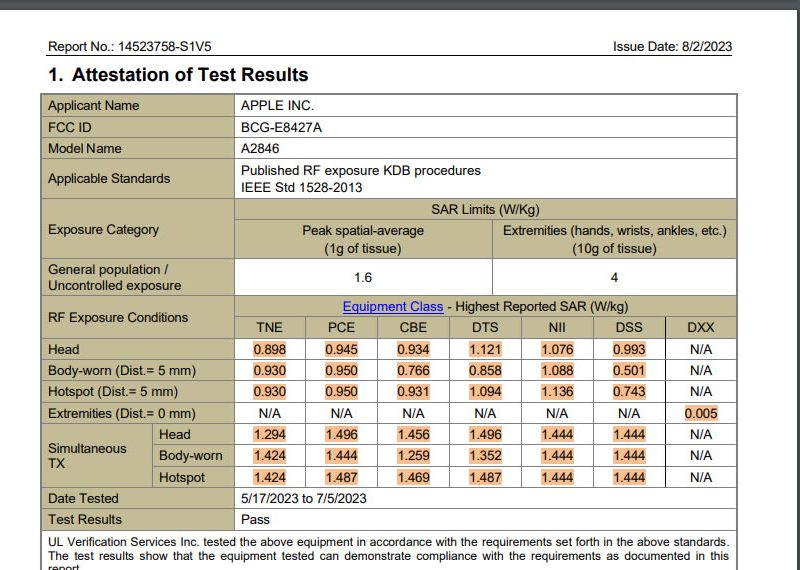The width and height of the screenshot is (800, 570).
Task: Click the Hotspot NII value 1.136
Action: tap(557, 392)
